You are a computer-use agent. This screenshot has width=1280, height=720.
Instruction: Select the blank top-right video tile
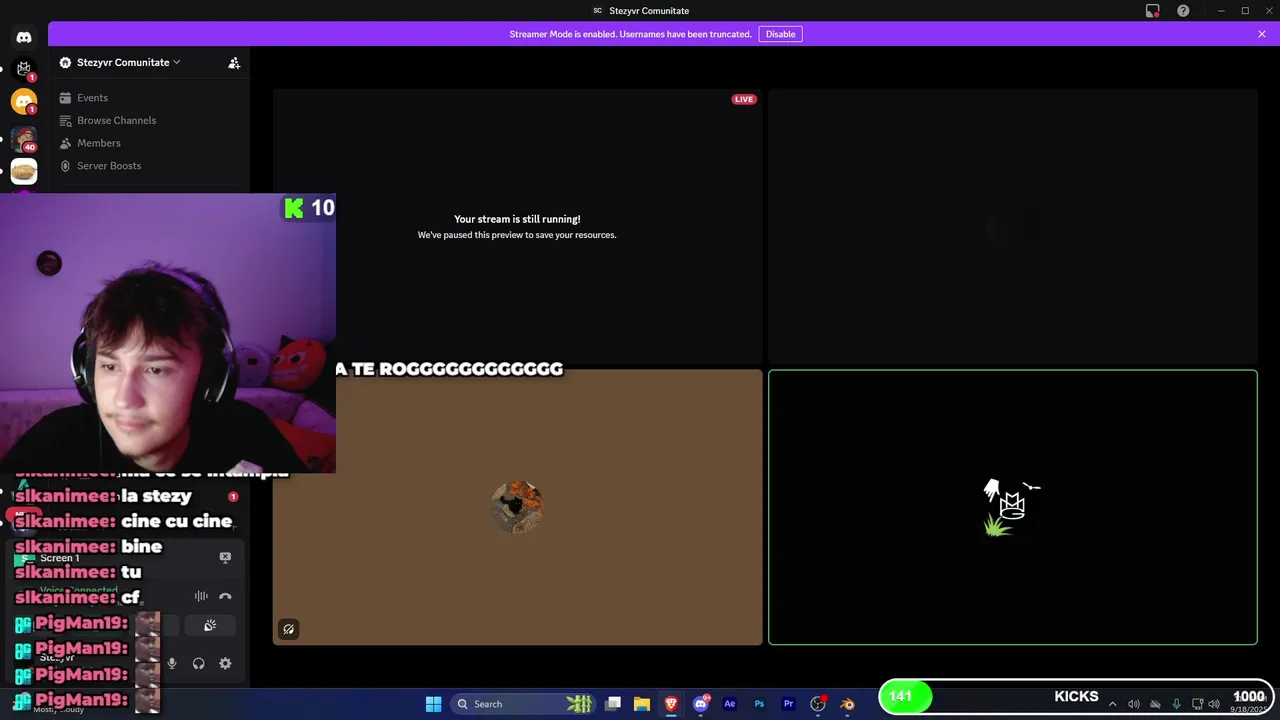[x=1012, y=226]
